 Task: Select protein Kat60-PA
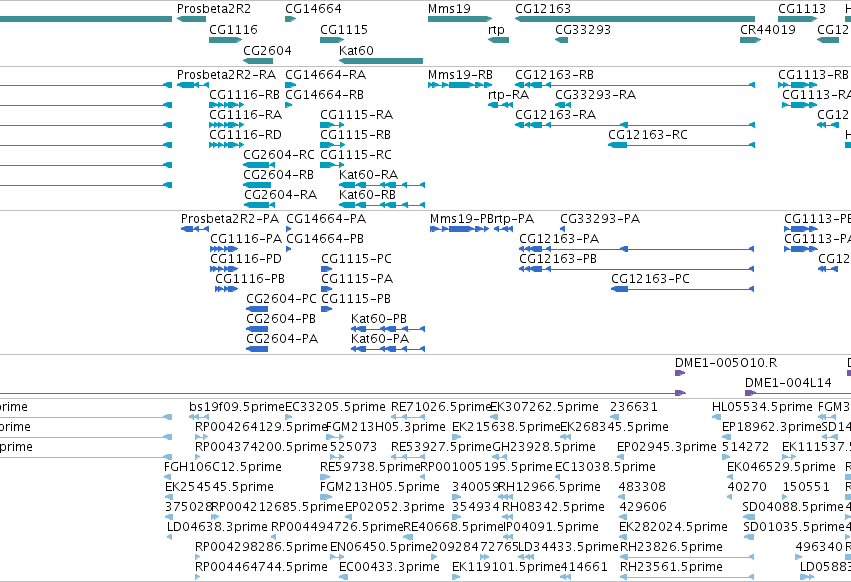pyautogui.click(x=380, y=340)
